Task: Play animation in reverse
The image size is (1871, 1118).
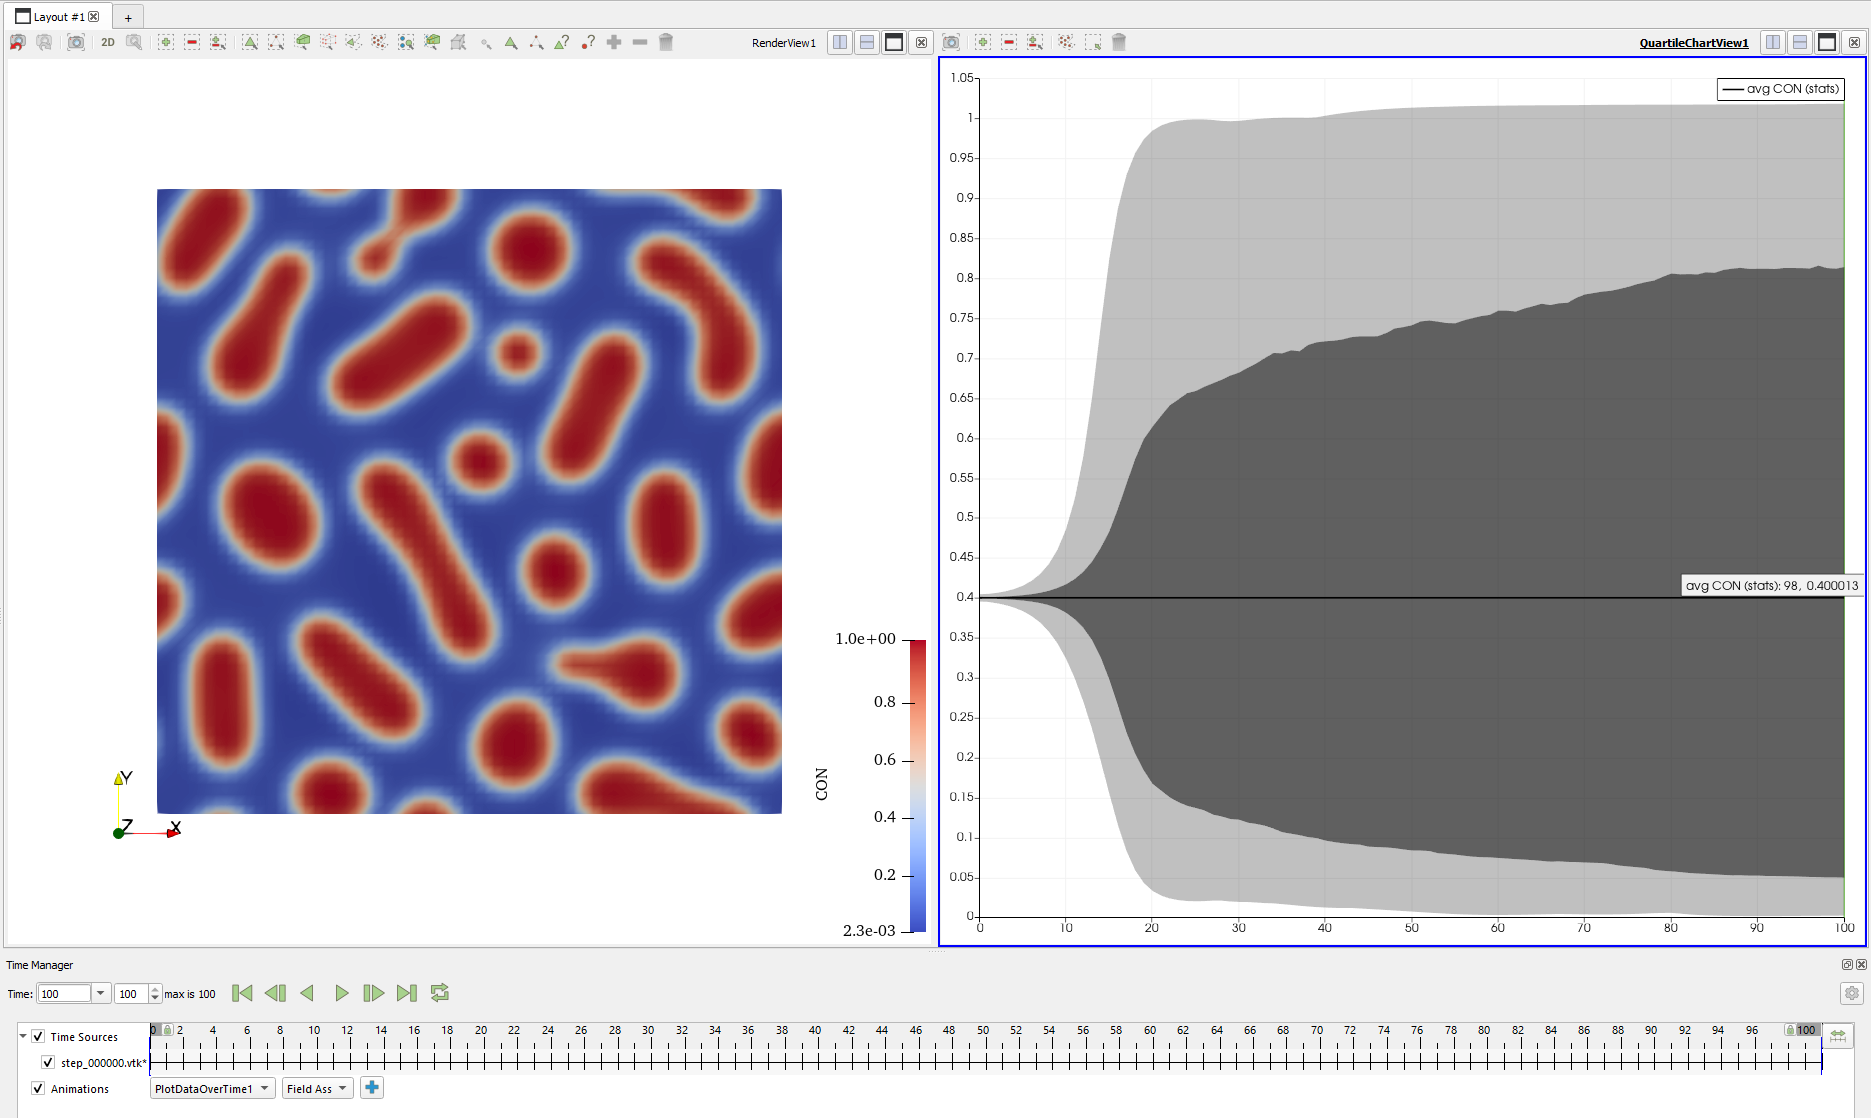Action: (307, 993)
